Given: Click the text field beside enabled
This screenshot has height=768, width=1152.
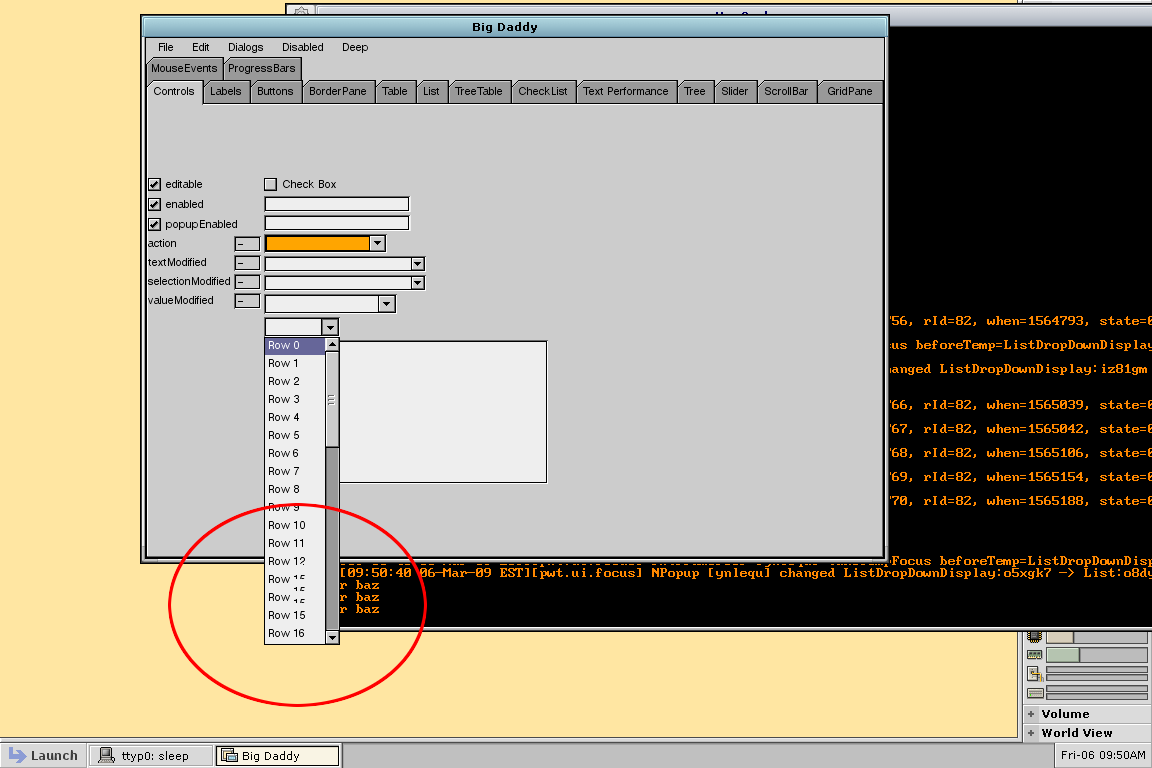Looking at the screenshot, I should click(336, 204).
